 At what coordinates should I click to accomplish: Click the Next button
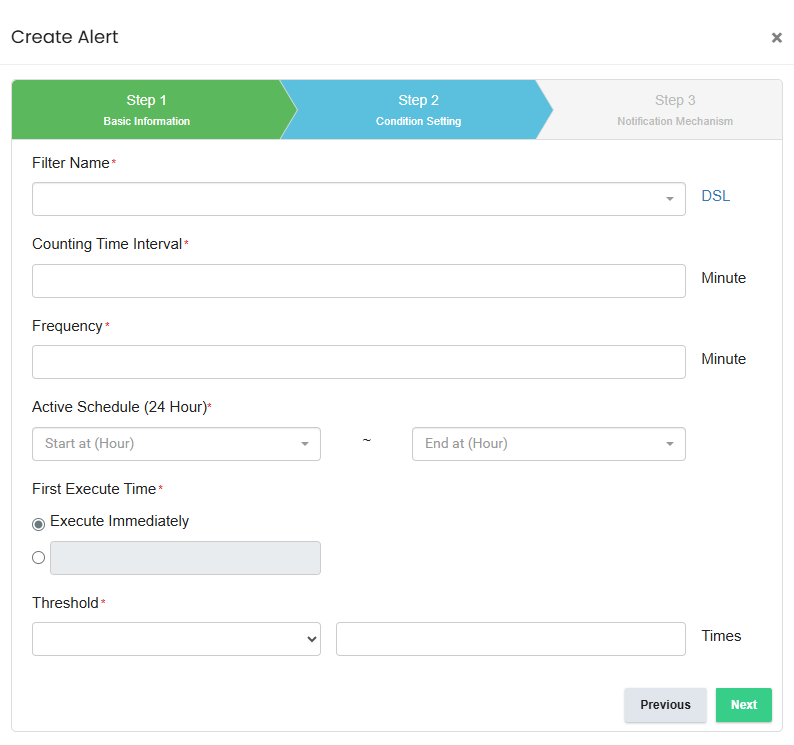pyautogui.click(x=743, y=704)
